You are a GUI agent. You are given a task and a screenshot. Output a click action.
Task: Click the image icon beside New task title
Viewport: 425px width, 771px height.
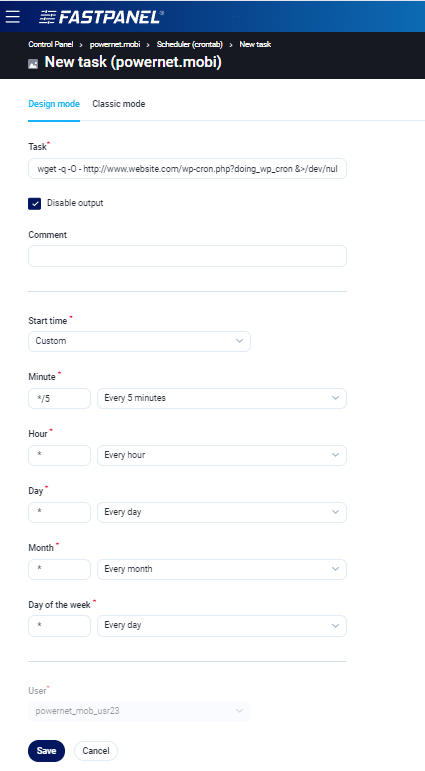(x=33, y=64)
